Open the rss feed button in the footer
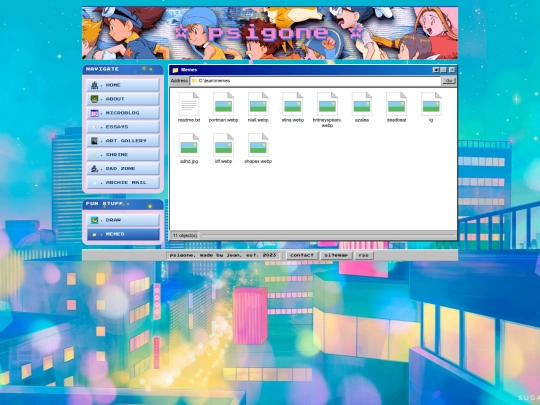This screenshot has width=540, height=405. (x=364, y=255)
